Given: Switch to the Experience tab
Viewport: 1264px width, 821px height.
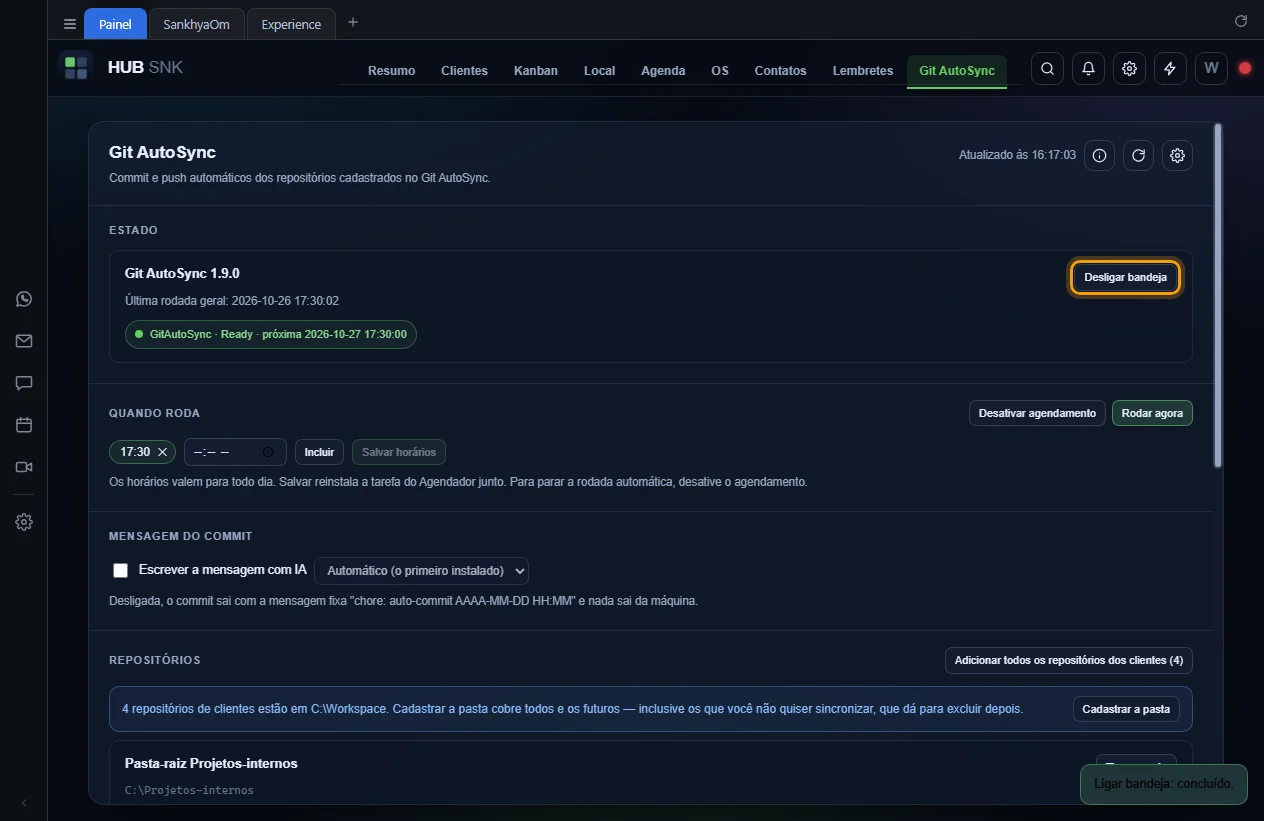Looking at the screenshot, I should (x=291, y=24).
